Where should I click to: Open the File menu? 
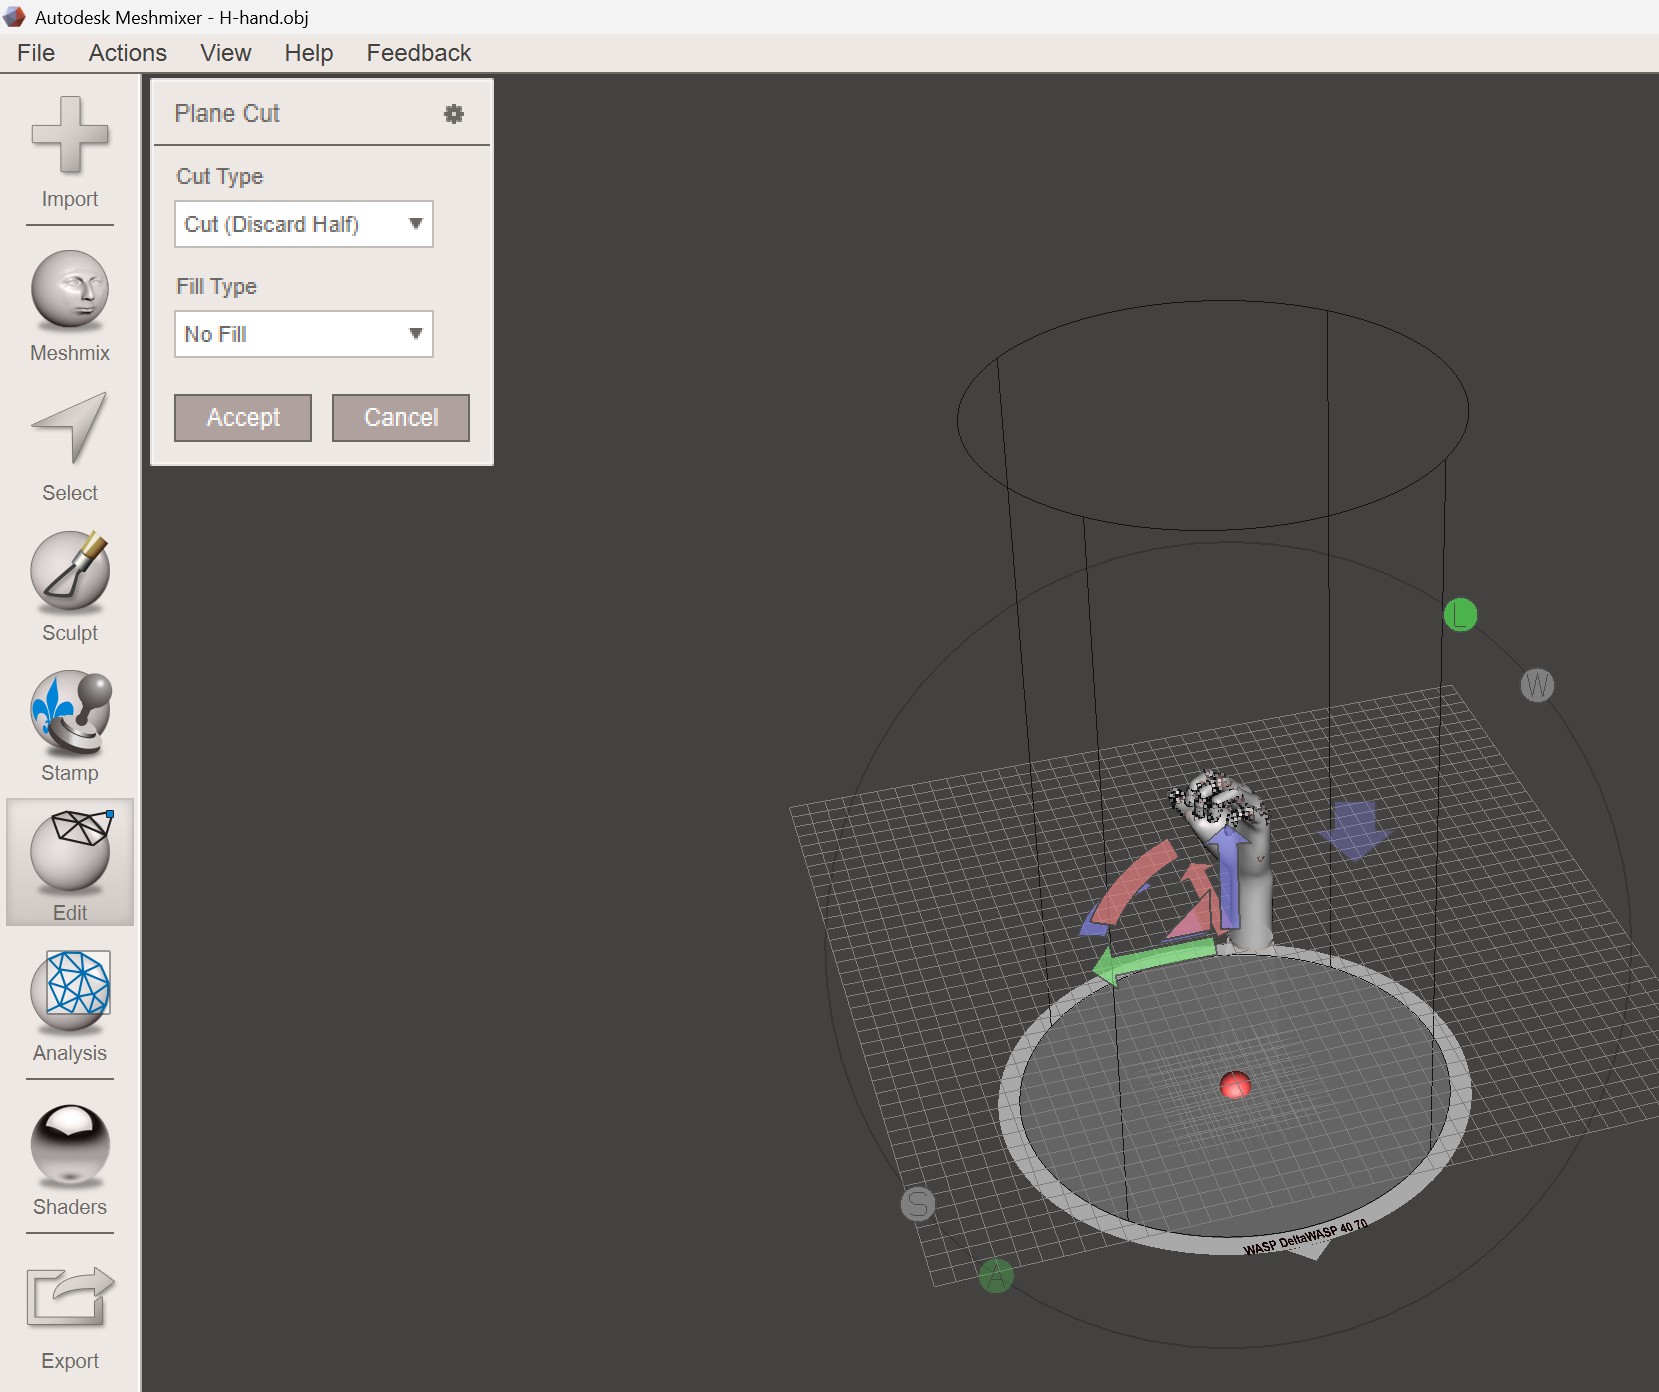(36, 53)
